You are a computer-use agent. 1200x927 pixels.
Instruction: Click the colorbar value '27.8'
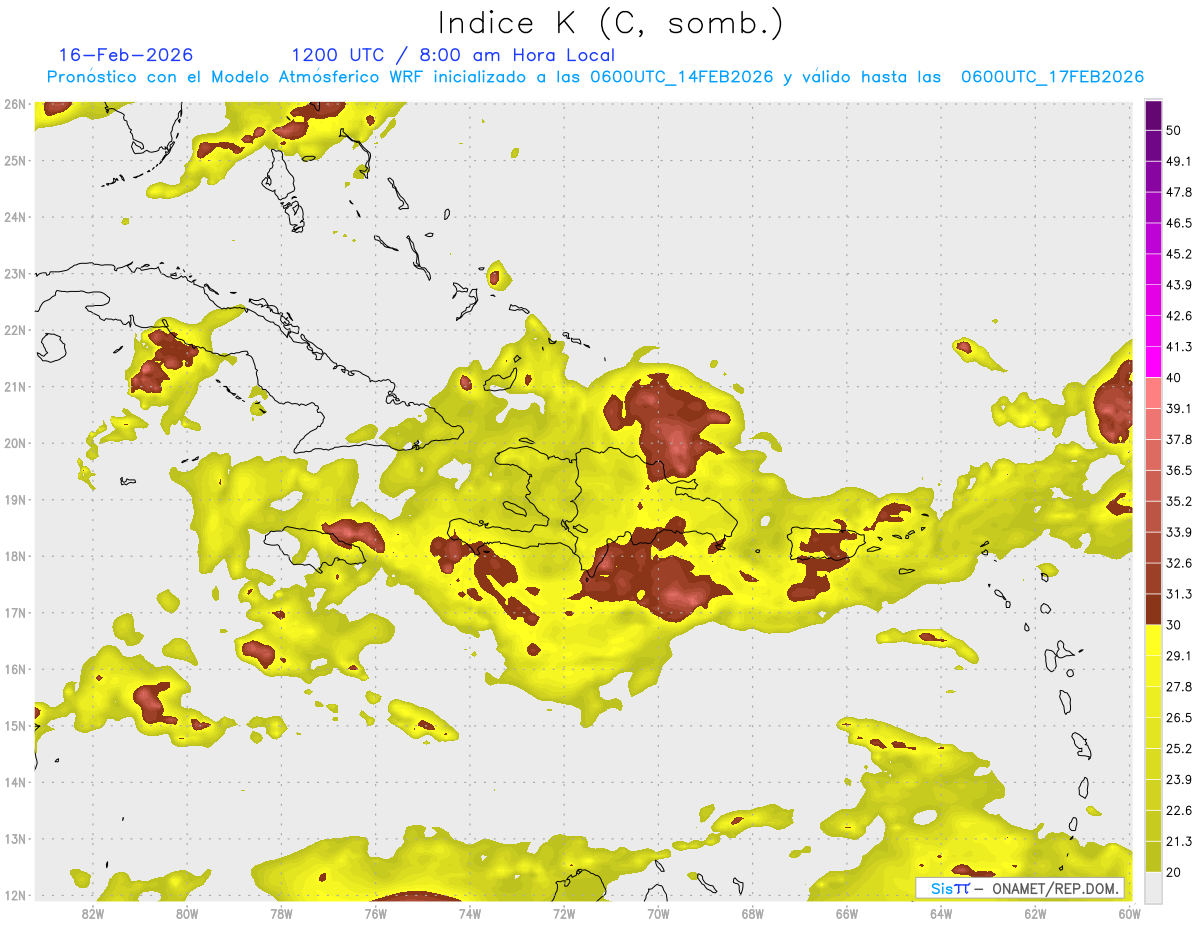[1179, 687]
